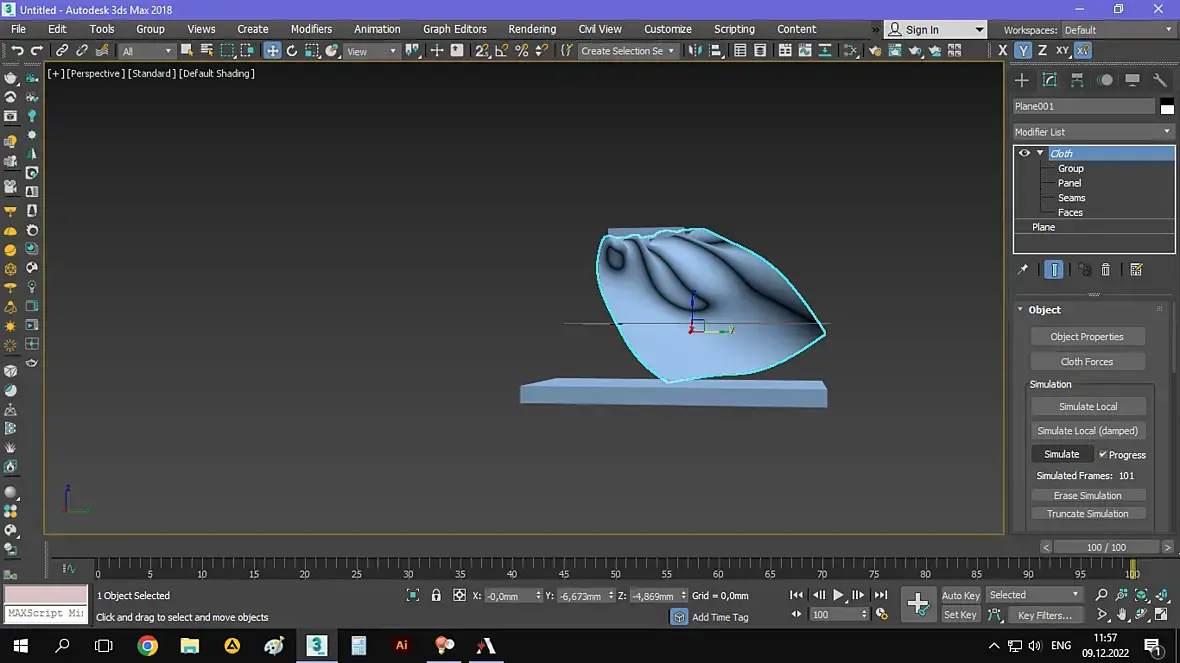Collapse the Cloth modifier tree
Viewport: 1180px width, 663px height.
point(1040,153)
